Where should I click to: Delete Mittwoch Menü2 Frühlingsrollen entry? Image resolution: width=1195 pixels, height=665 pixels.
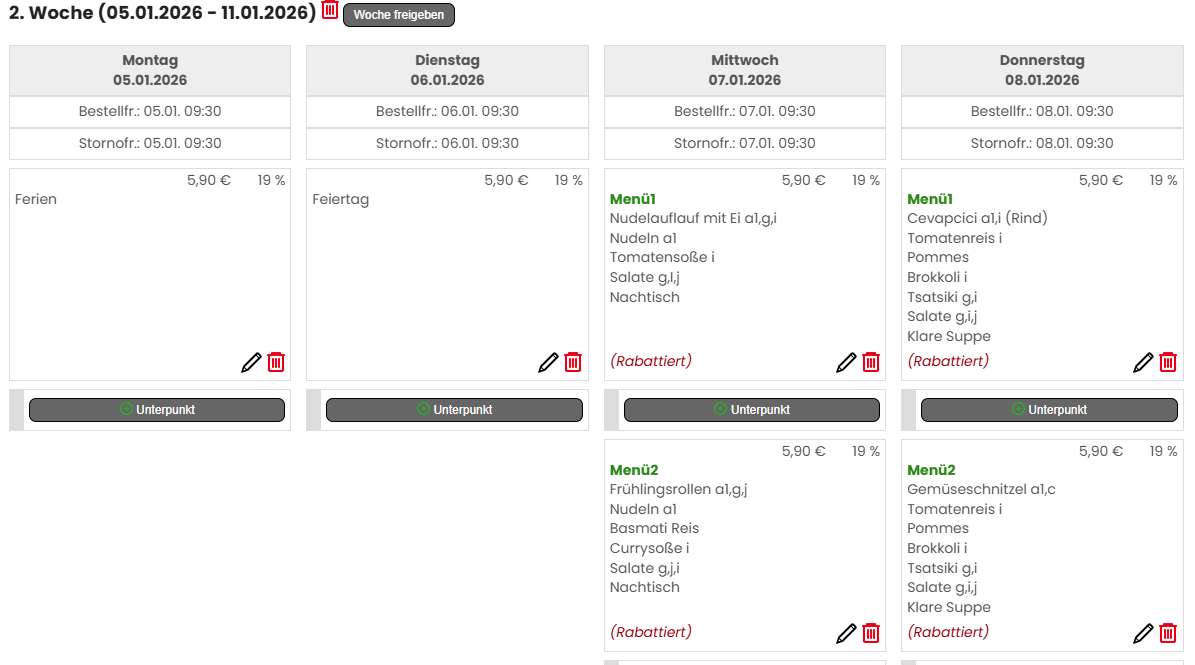871,633
